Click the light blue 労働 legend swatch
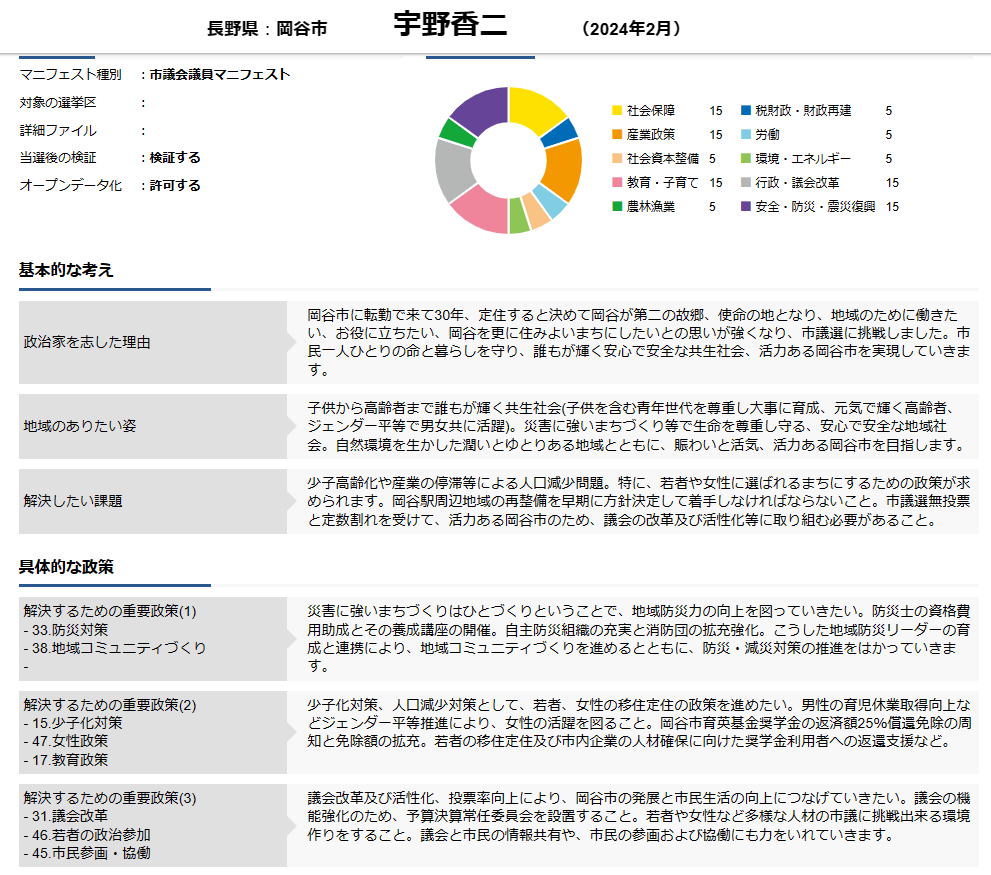Viewport: 991px width, 875px height. click(746, 135)
